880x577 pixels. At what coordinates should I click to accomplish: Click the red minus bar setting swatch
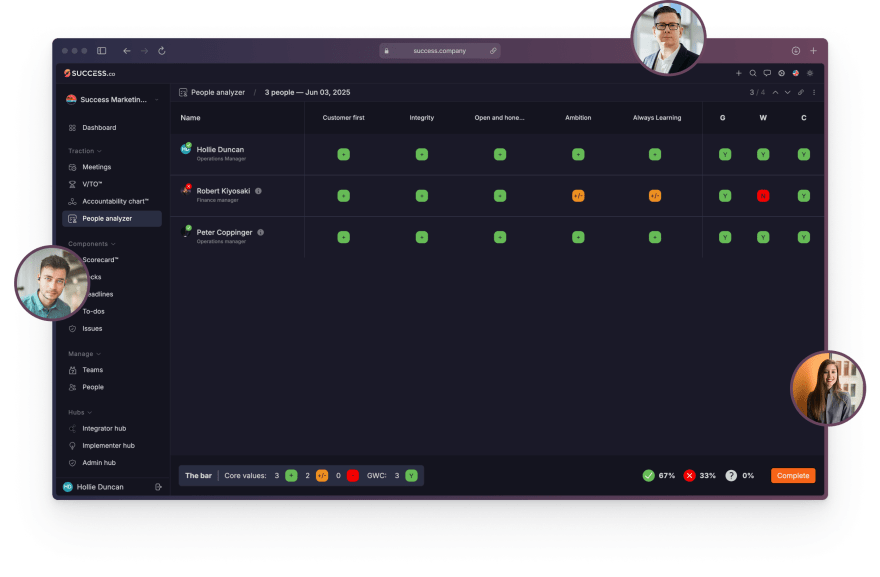353,476
